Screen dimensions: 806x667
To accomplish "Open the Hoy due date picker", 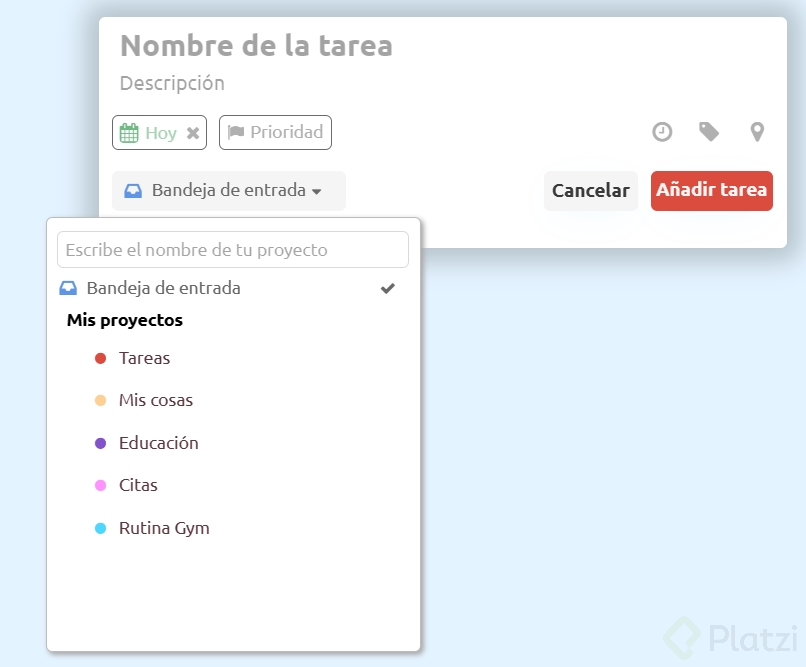I will click(x=160, y=133).
